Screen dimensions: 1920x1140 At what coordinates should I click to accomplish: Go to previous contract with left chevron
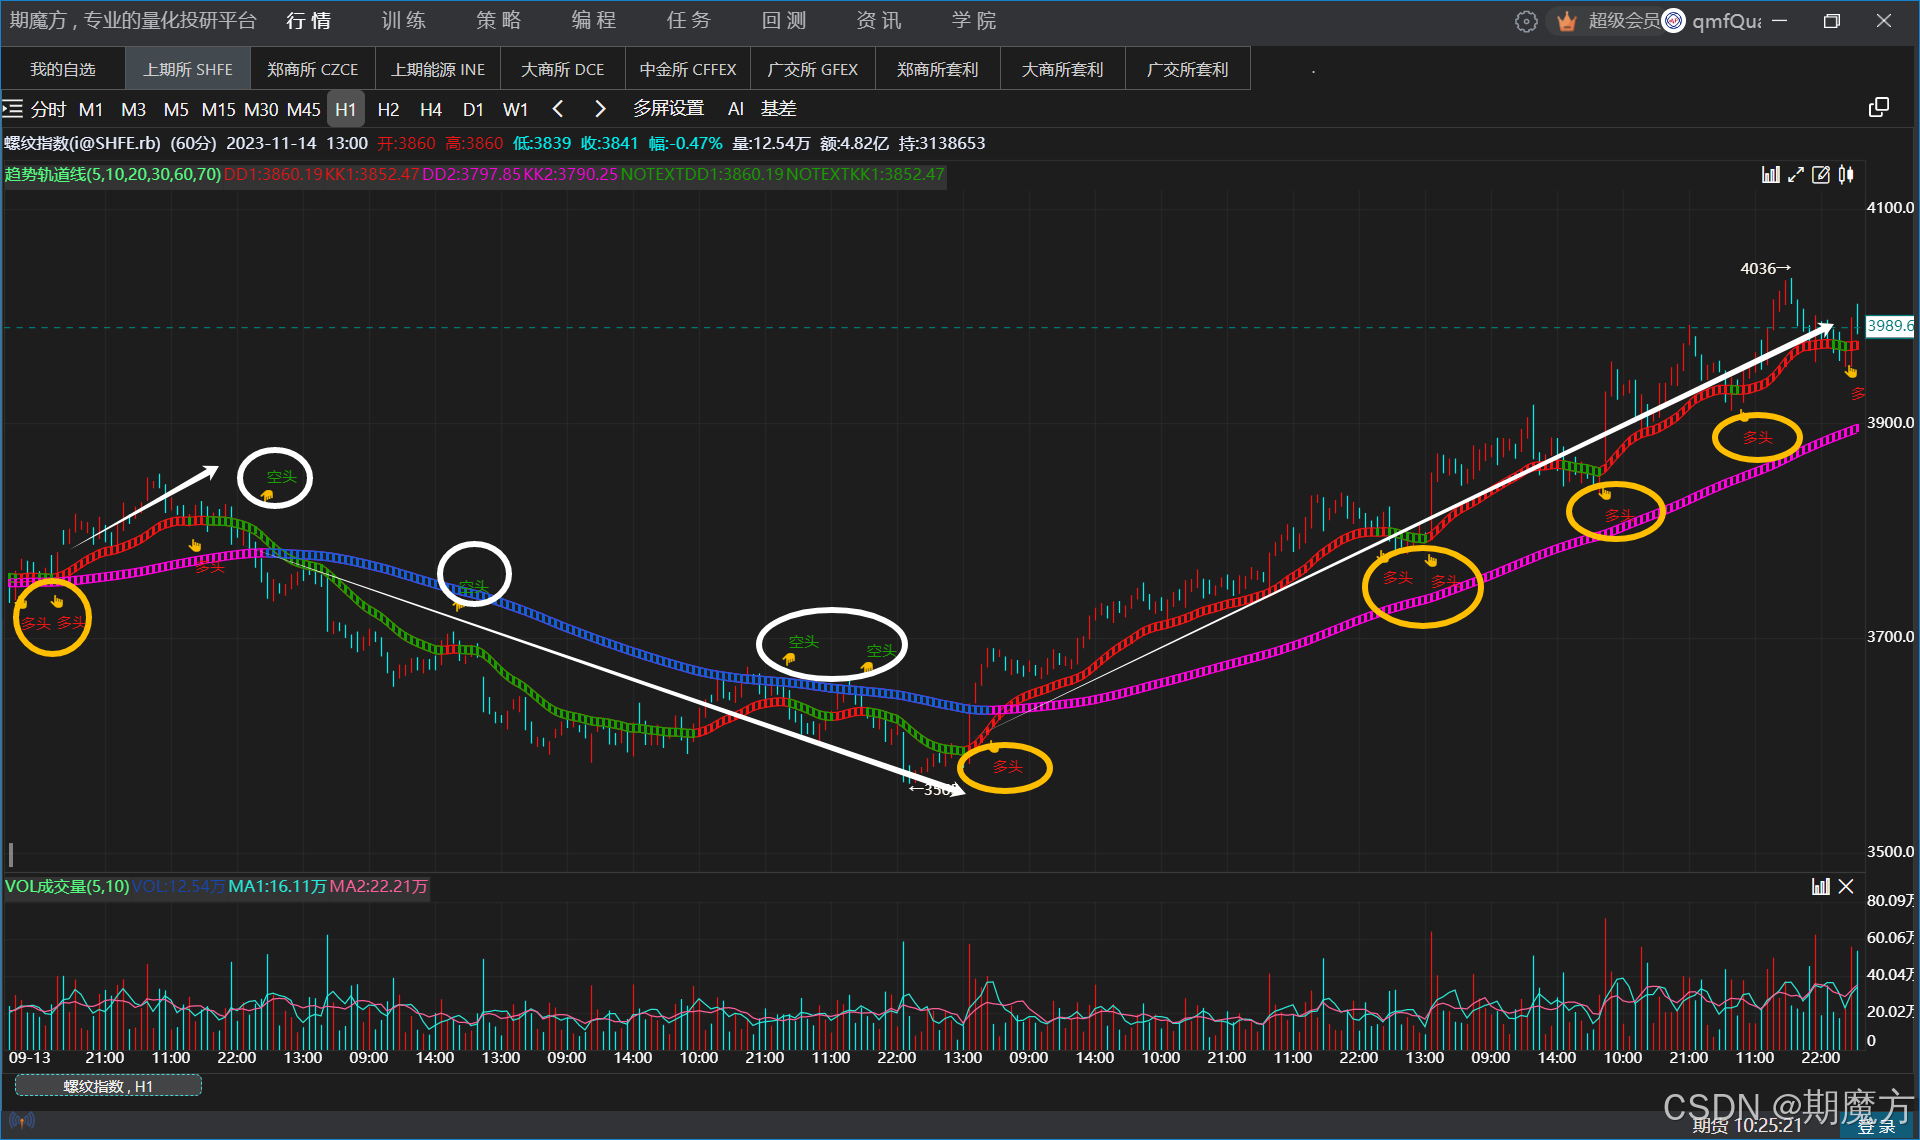click(x=558, y=108)
